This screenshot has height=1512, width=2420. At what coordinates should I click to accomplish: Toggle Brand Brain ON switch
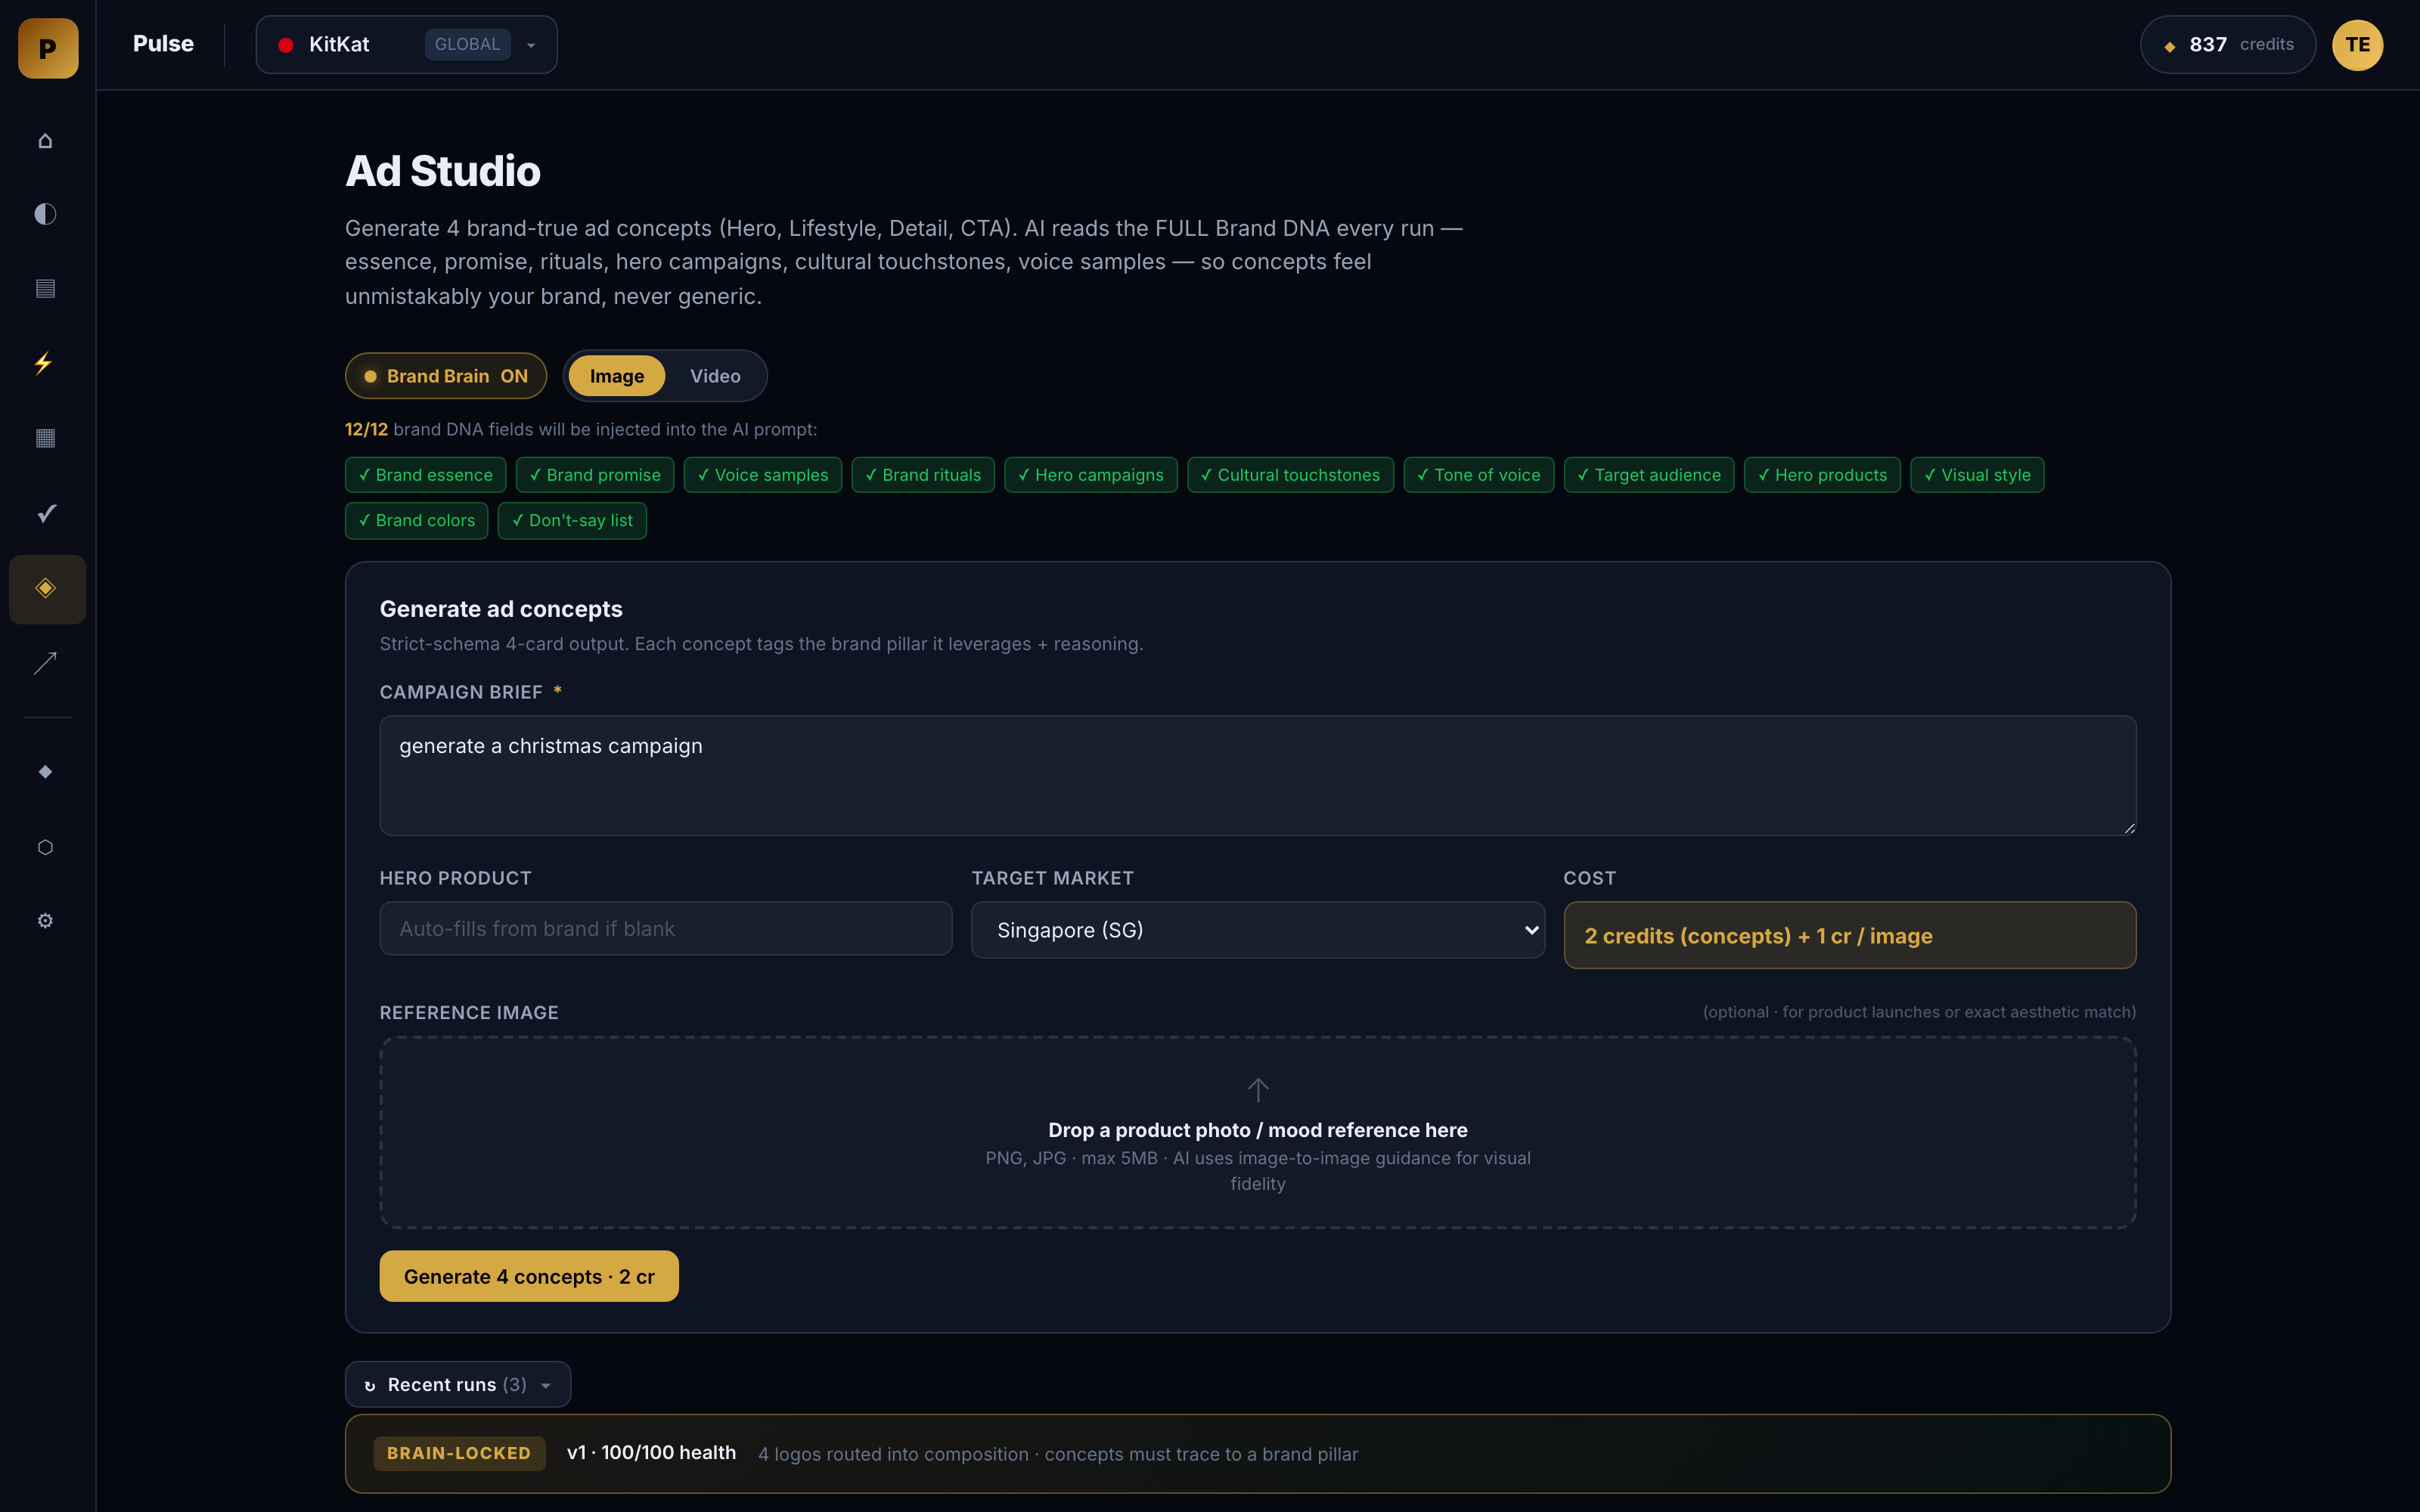[446, 376]
